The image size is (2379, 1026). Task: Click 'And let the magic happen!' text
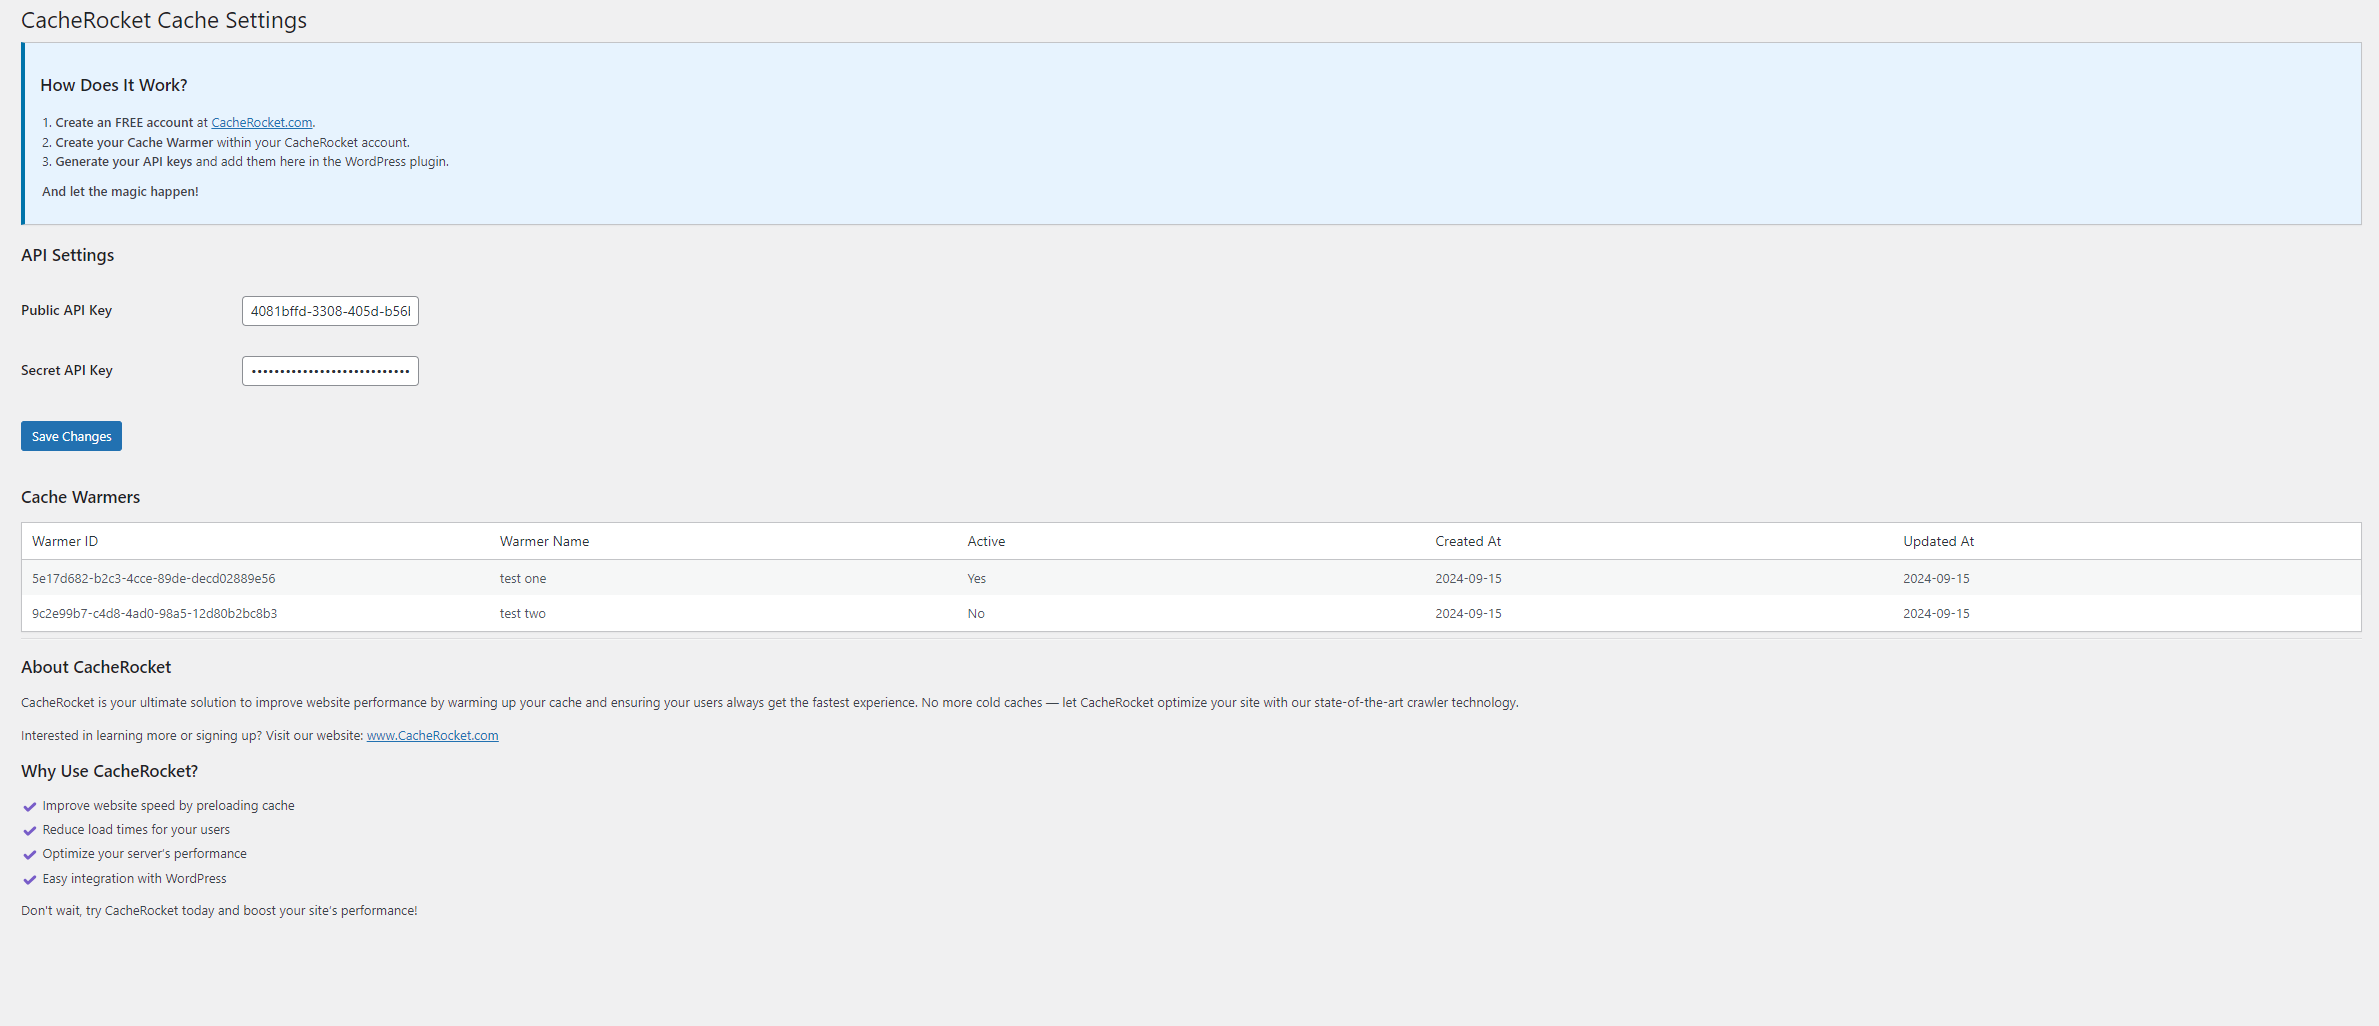pyautogui.click(x=120, y=192)
